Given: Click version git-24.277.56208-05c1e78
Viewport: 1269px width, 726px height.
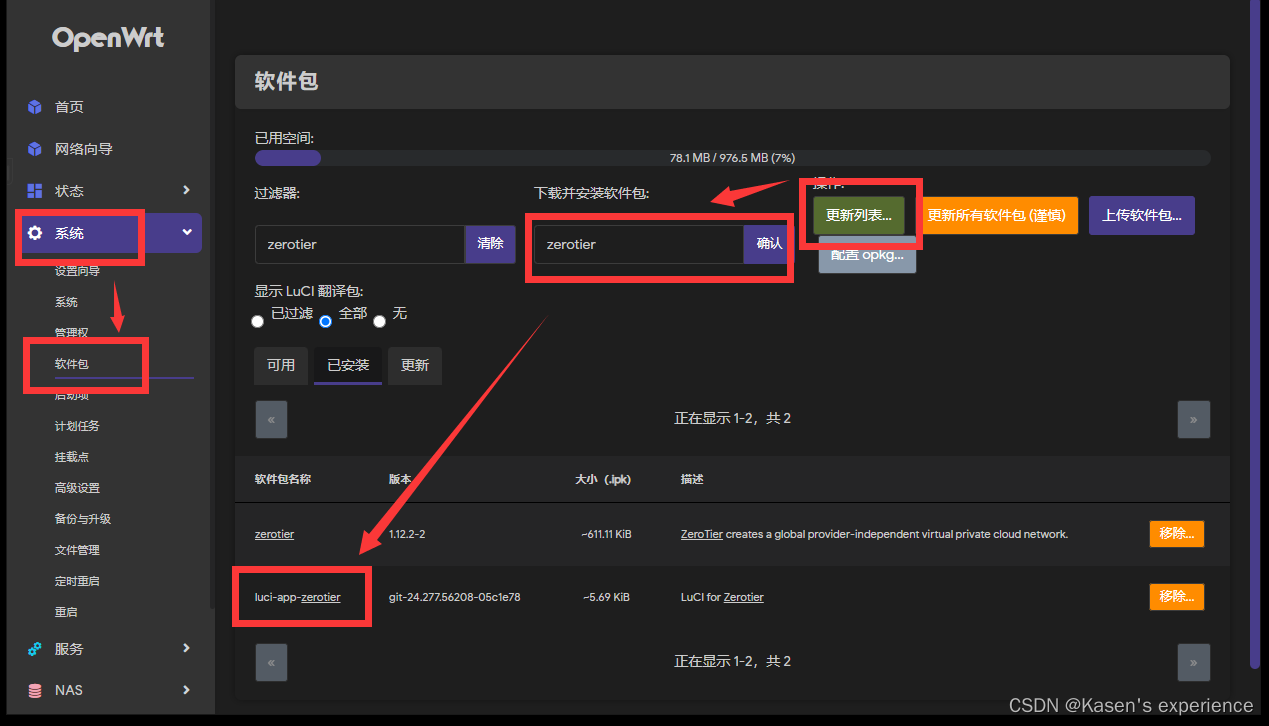Looking at the screenshot, I should [454, 597].
